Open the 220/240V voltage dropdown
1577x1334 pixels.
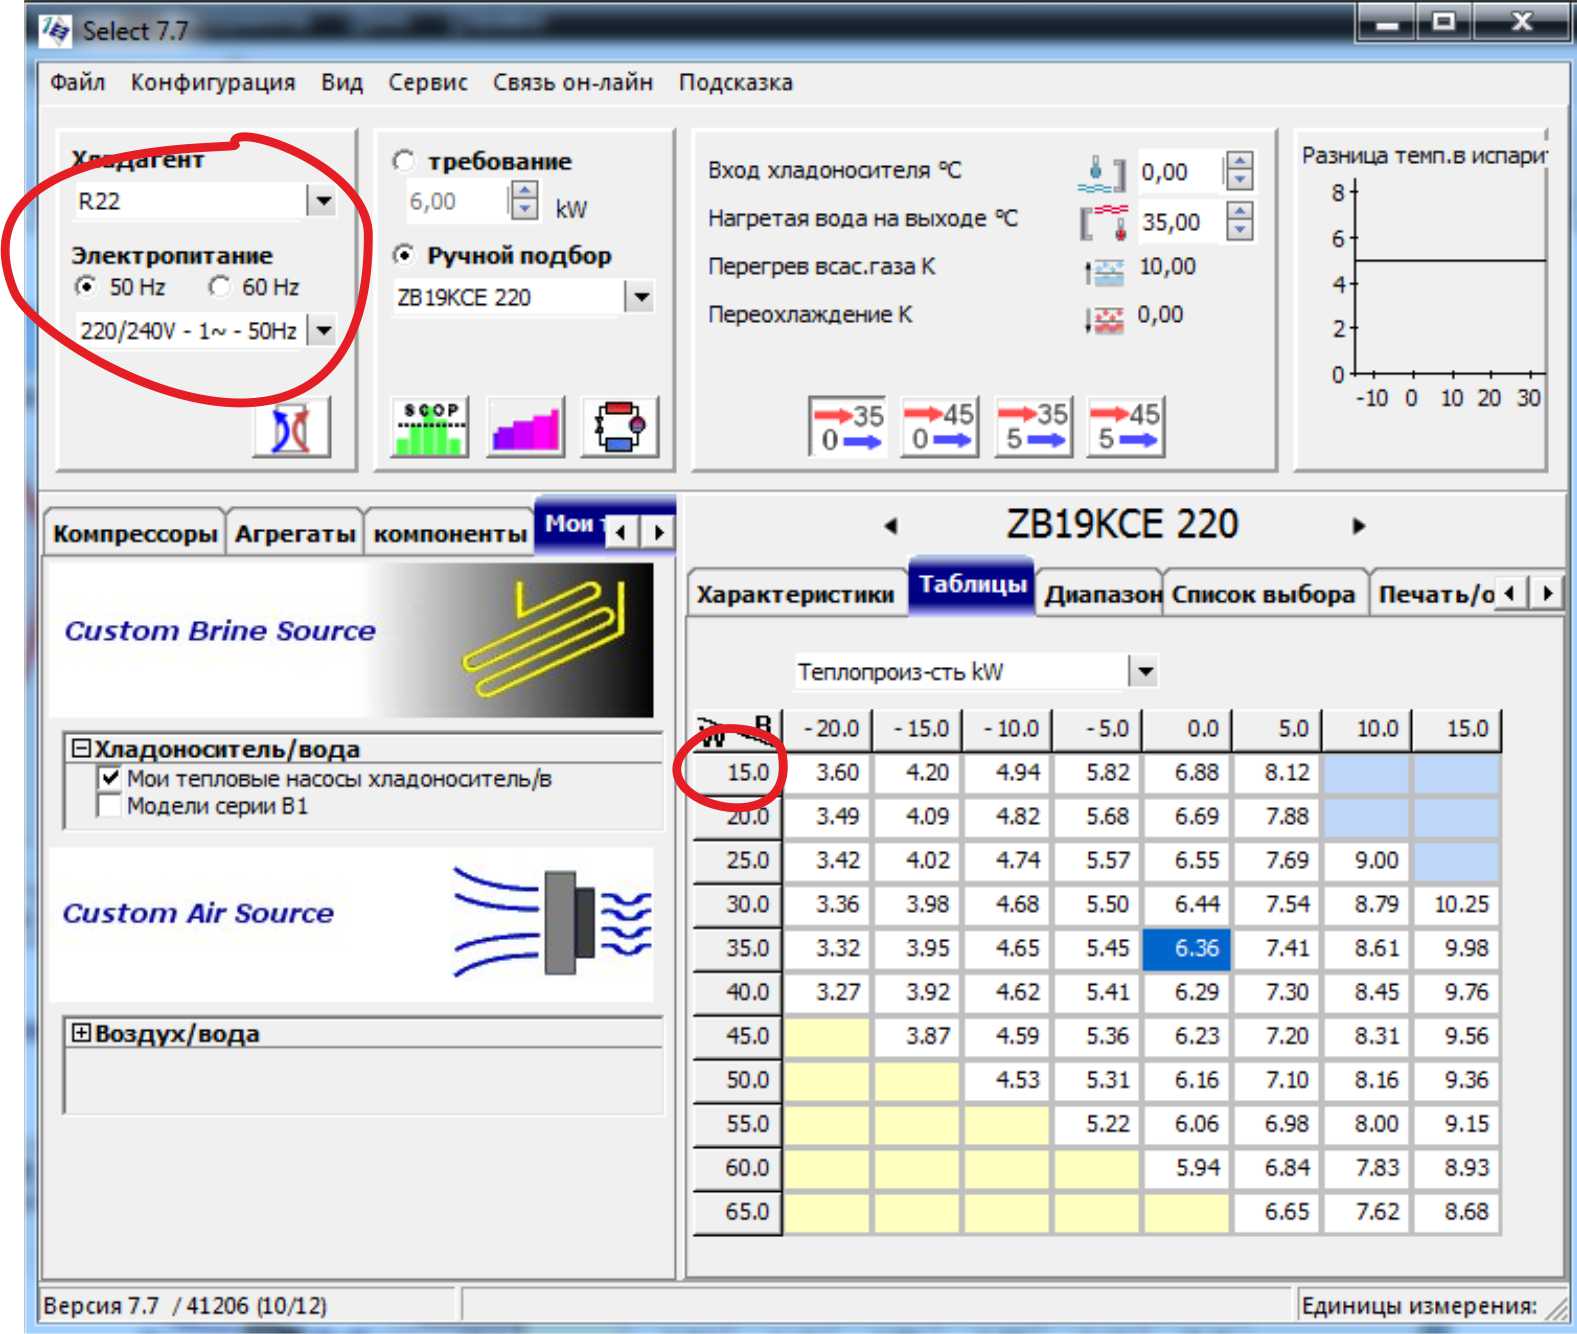pyautogui.click(x=321, y=329)
